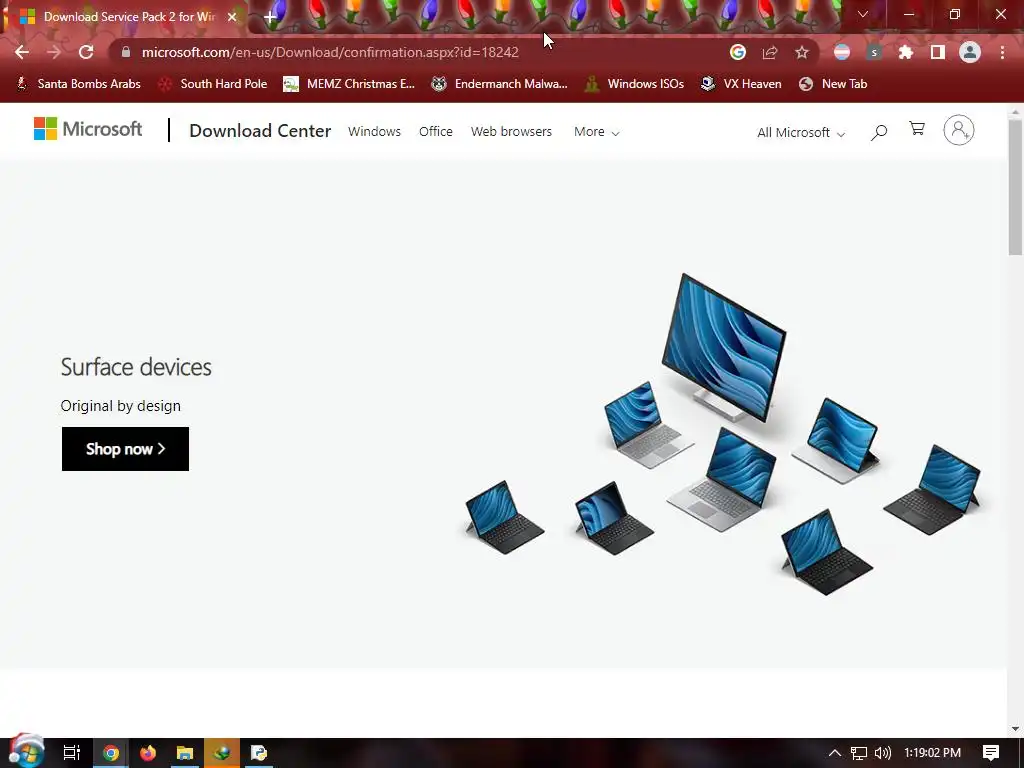Click the gray 'S' extension icon
The width and height of the screenshot is (1024, 768).
(874, 52)
